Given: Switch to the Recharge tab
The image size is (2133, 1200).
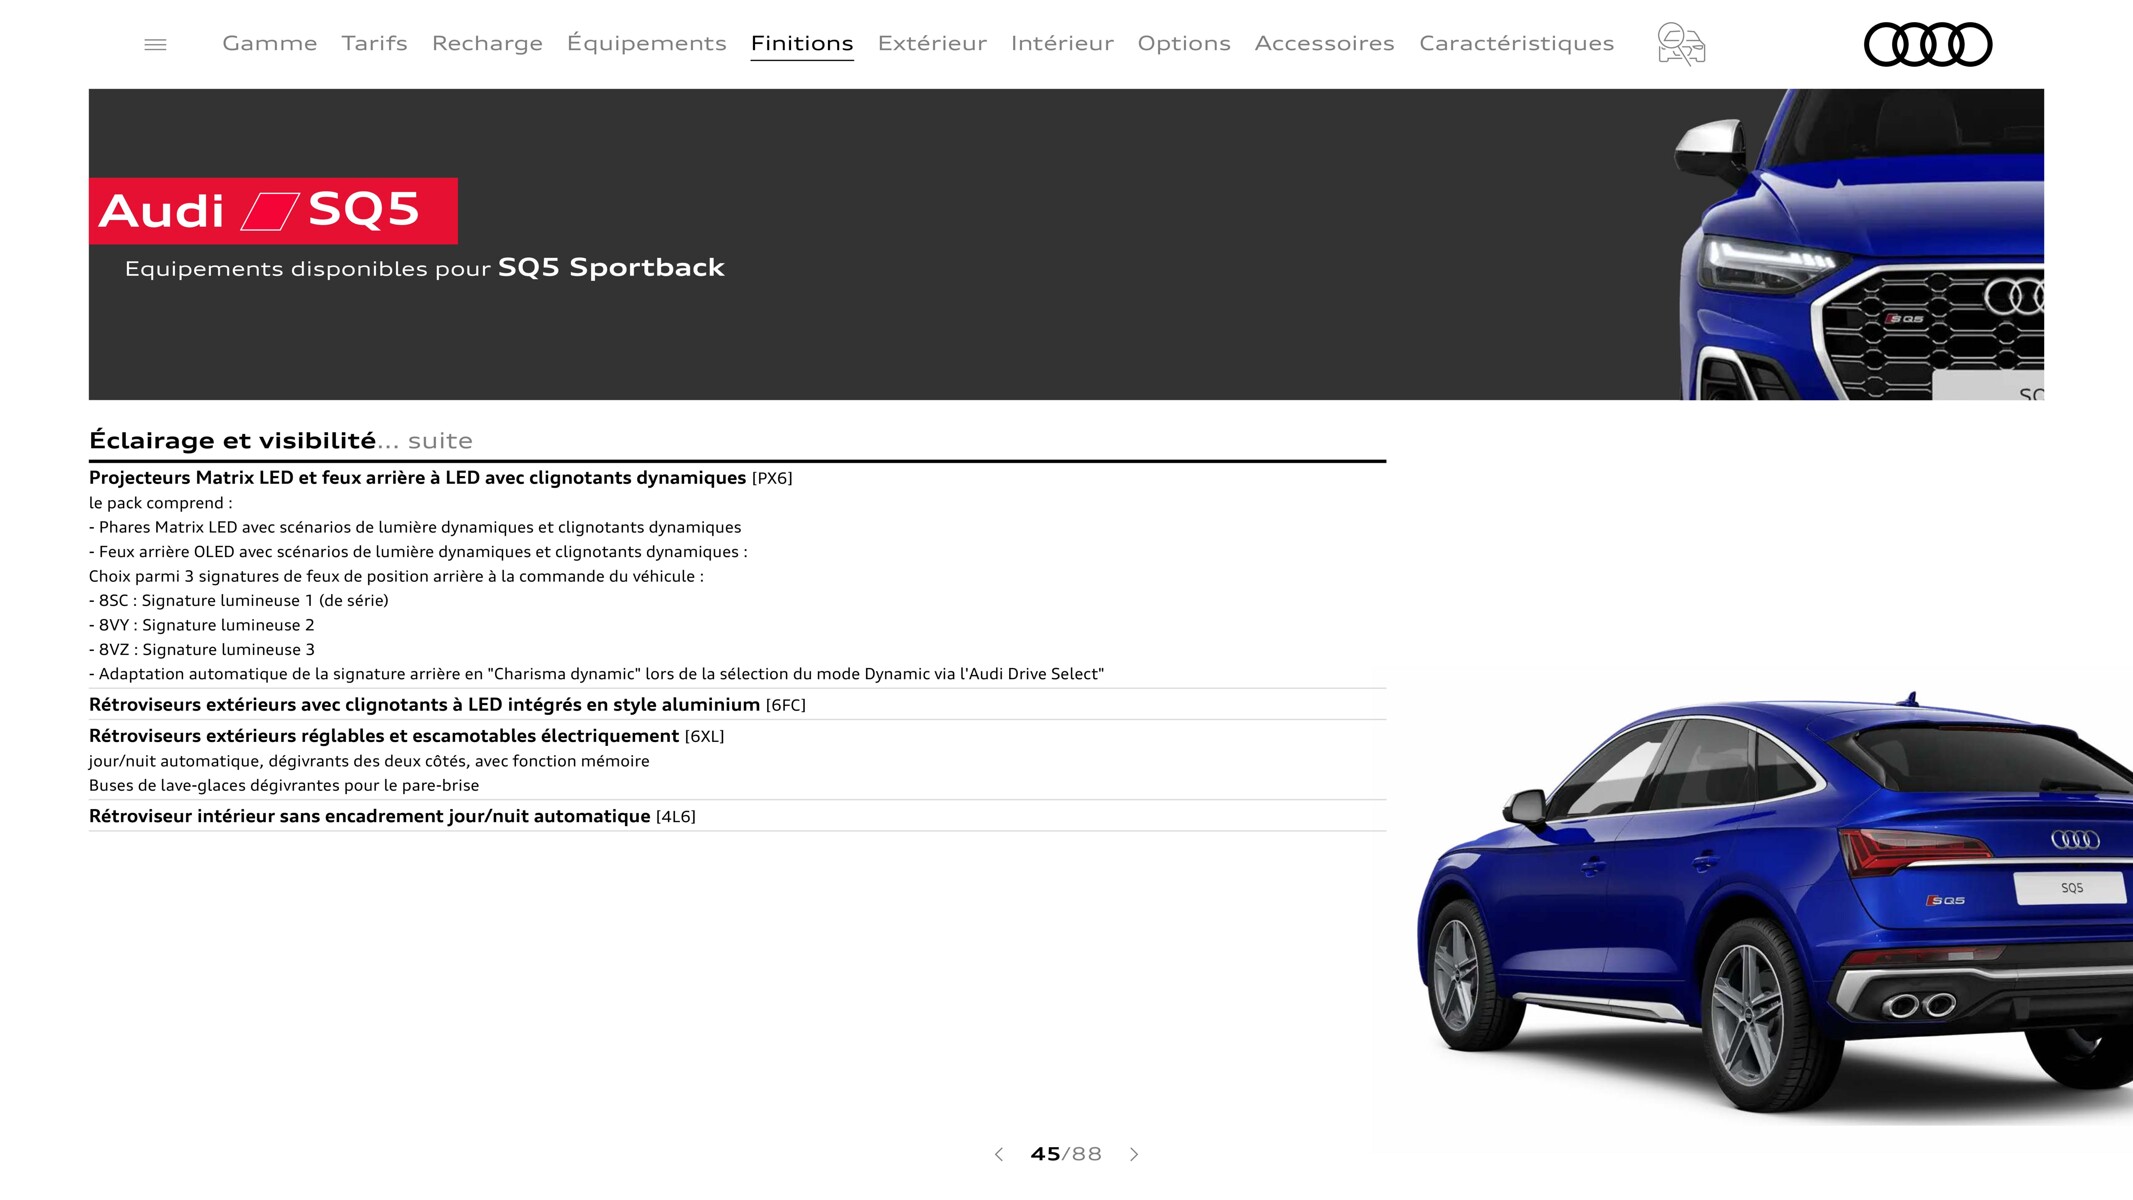Looking at the screenshot, I should point(487,43).
